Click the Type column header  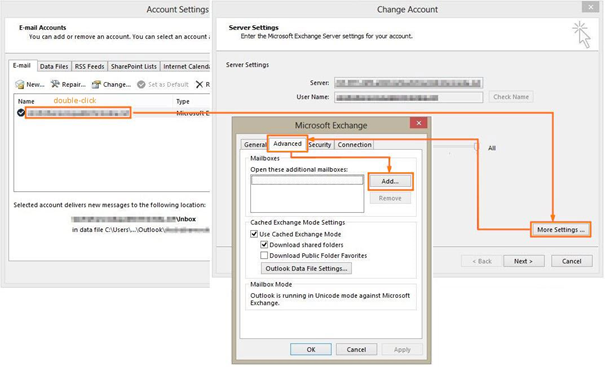(183, 101)
